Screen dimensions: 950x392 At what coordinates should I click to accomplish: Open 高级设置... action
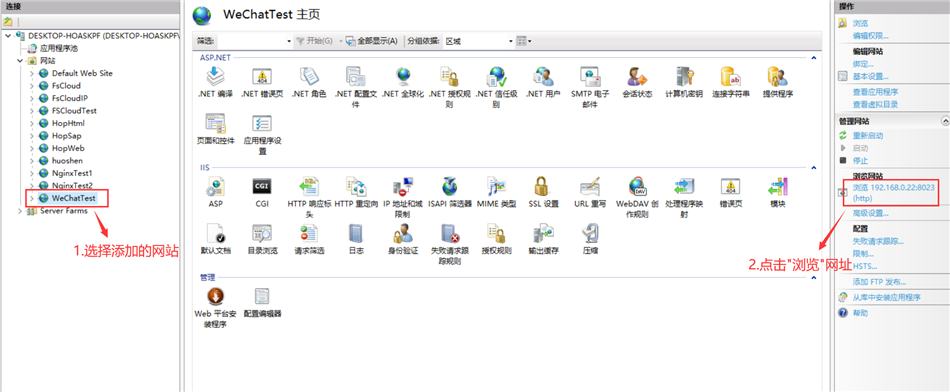click(x=871, y=213)
